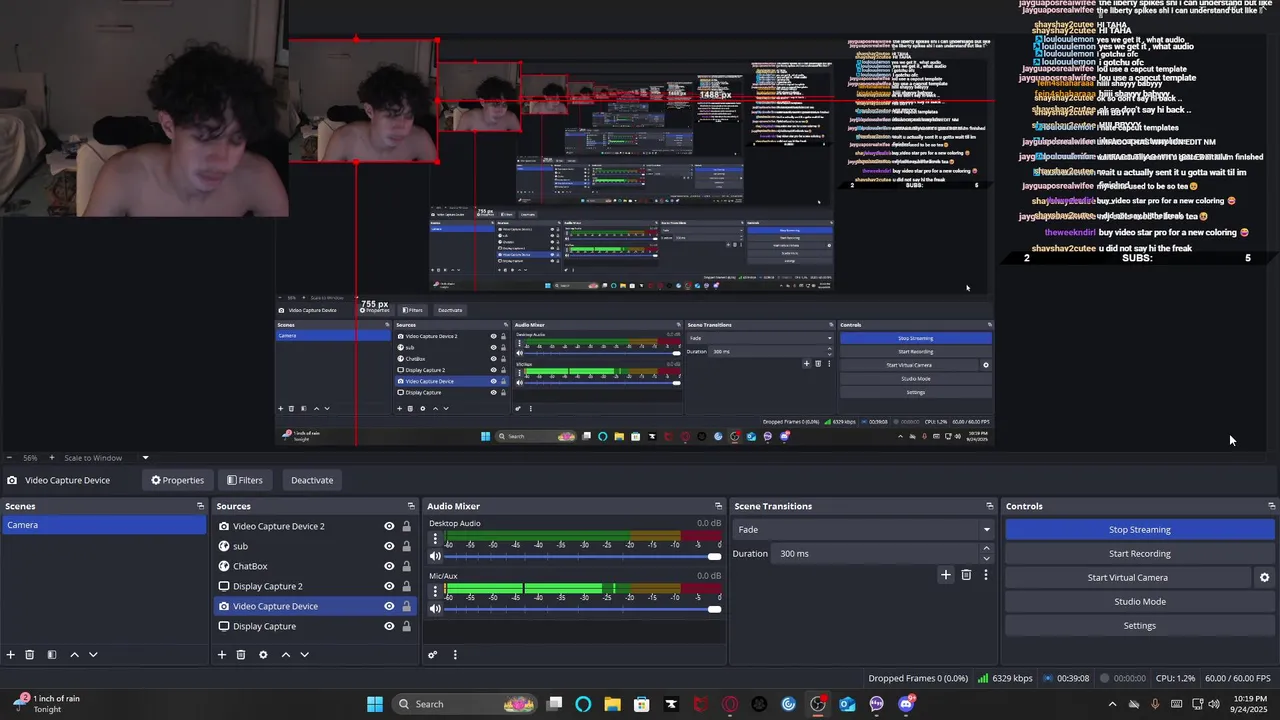Image resolution: width=1280 pixels, height=720 pixels.
Task: Move scene down in Scenes panel
Action: pyautogui.click(x=93, y=655)
